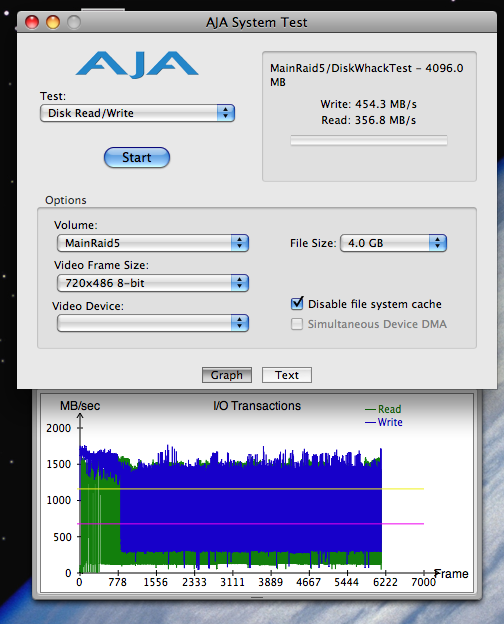Click the AJA System Test title bar
504x624 pixels.
(x=257, y=22)
